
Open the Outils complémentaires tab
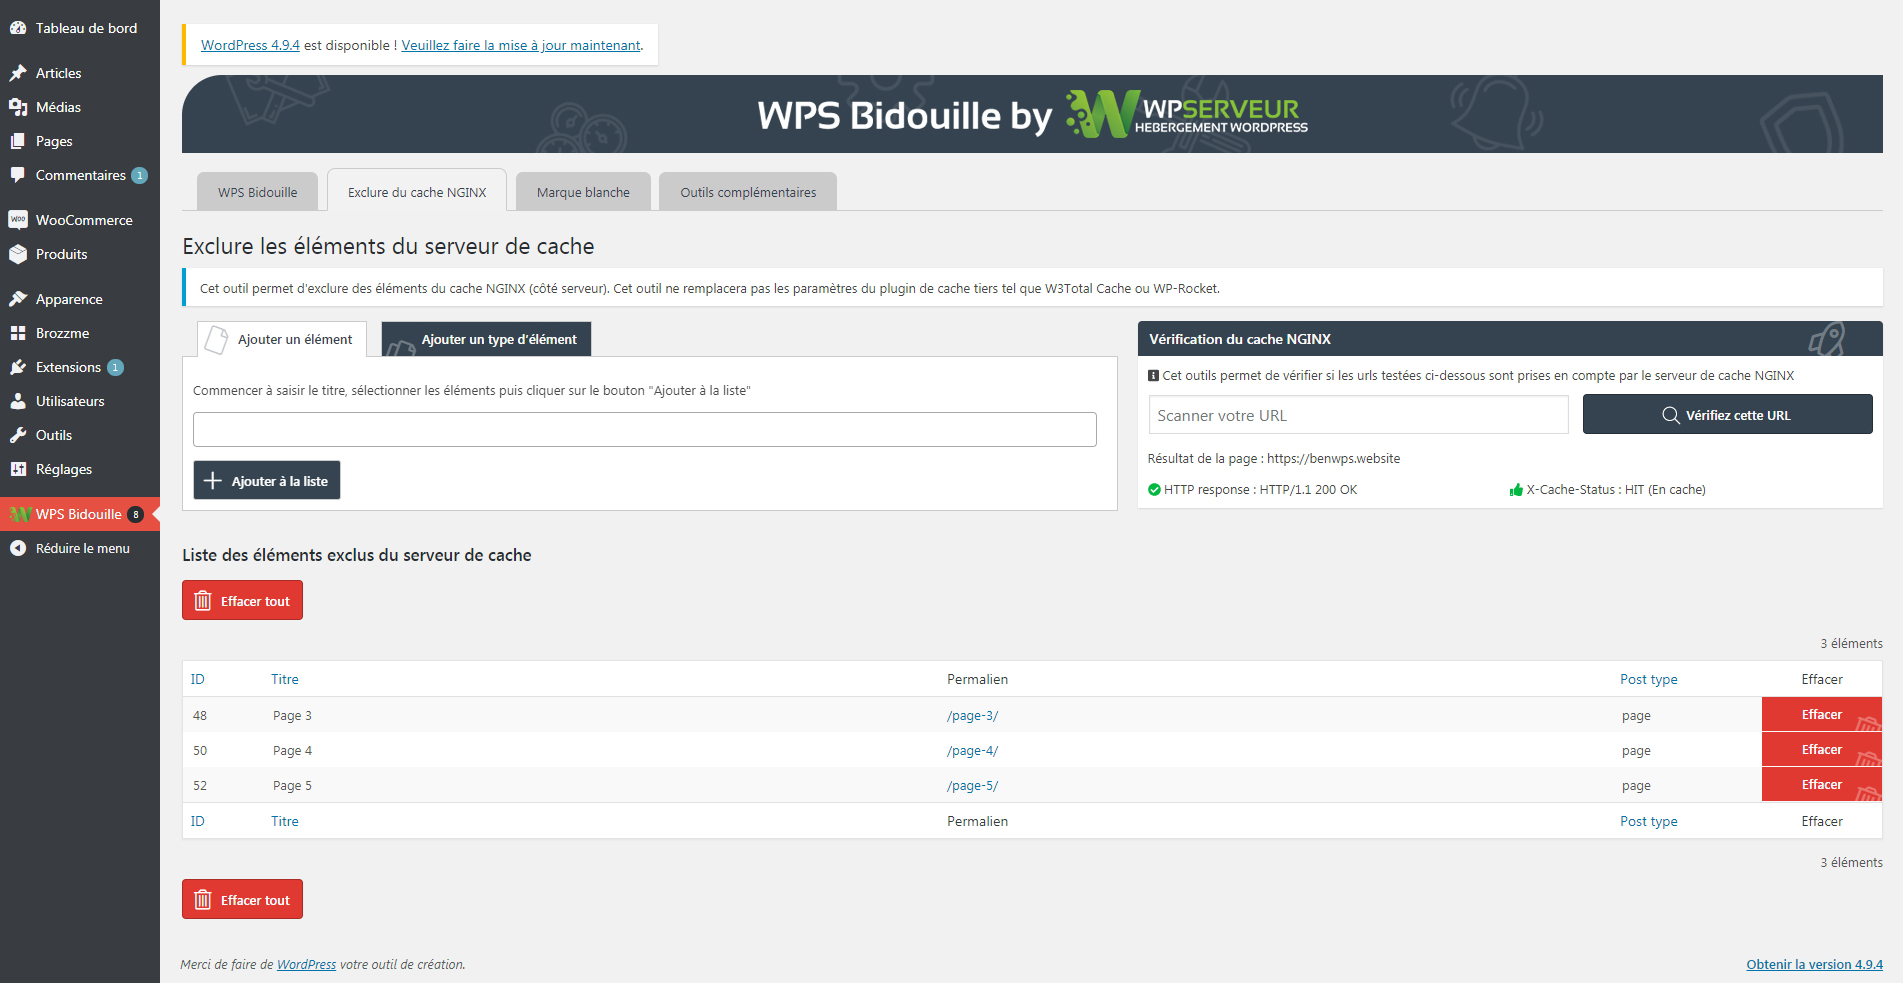(x=748, y=192)
